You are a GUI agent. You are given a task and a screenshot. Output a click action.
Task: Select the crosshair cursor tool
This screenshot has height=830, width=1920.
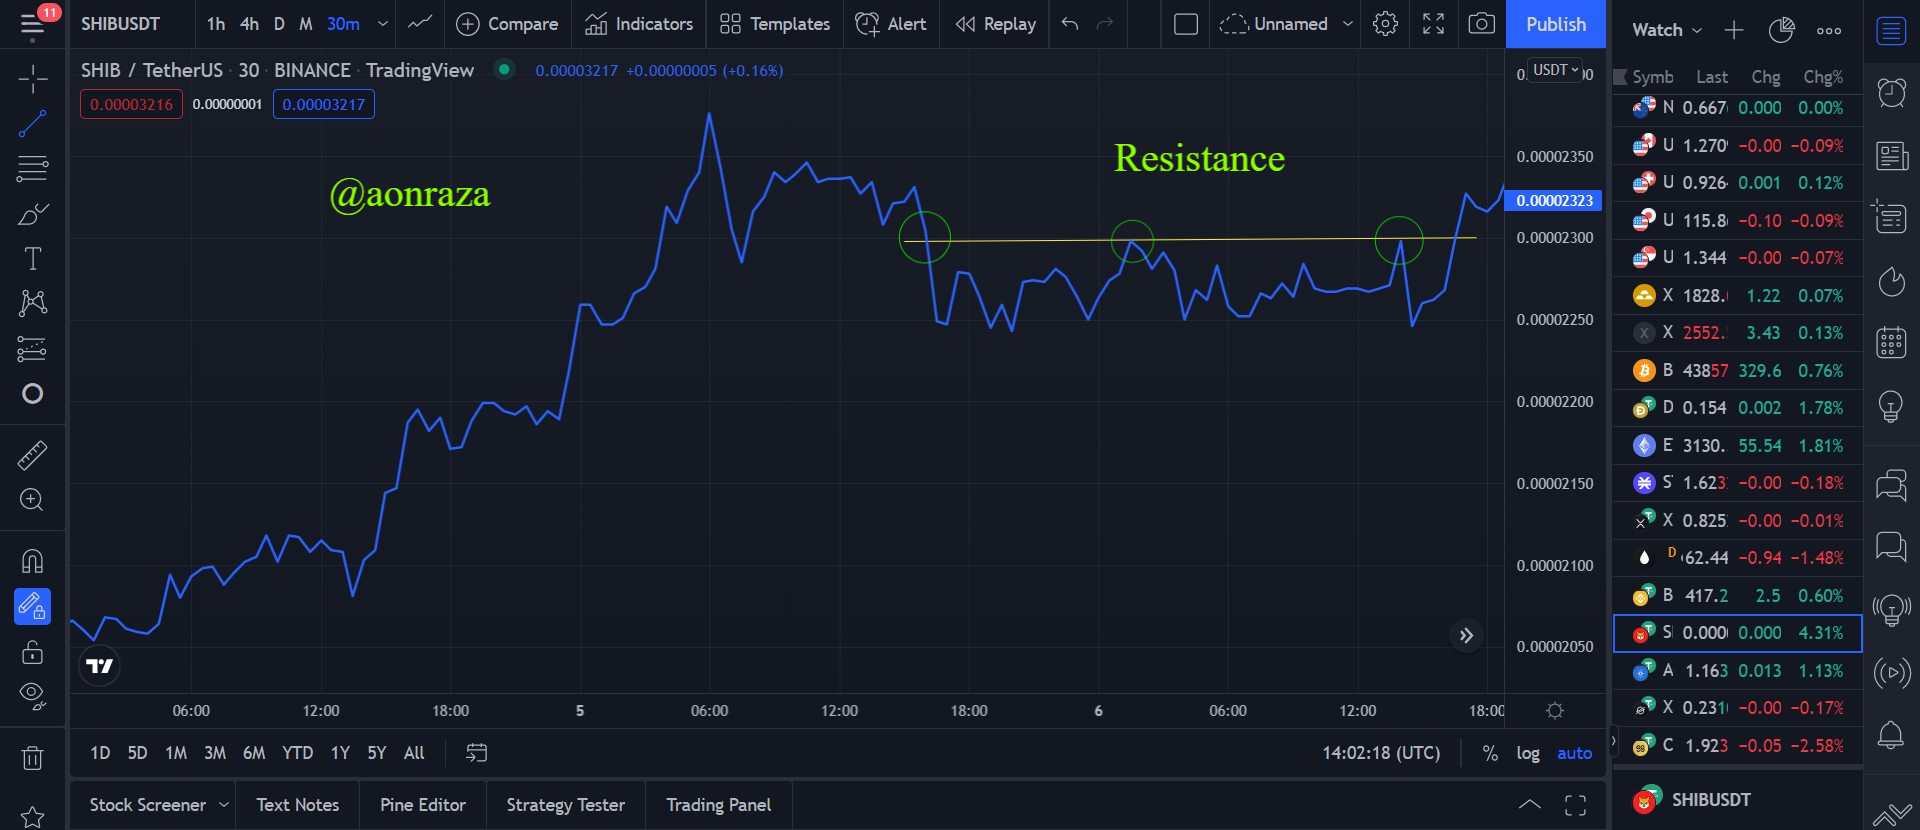[32, 79]
